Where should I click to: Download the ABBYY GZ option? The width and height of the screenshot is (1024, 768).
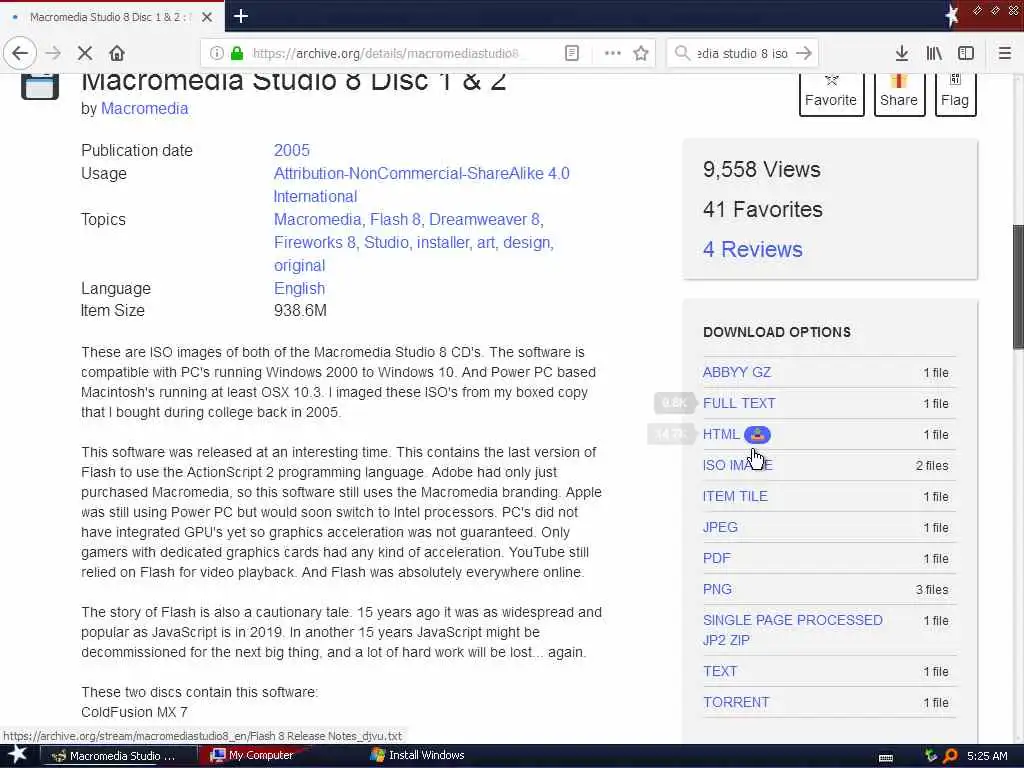tap(737, 372)
